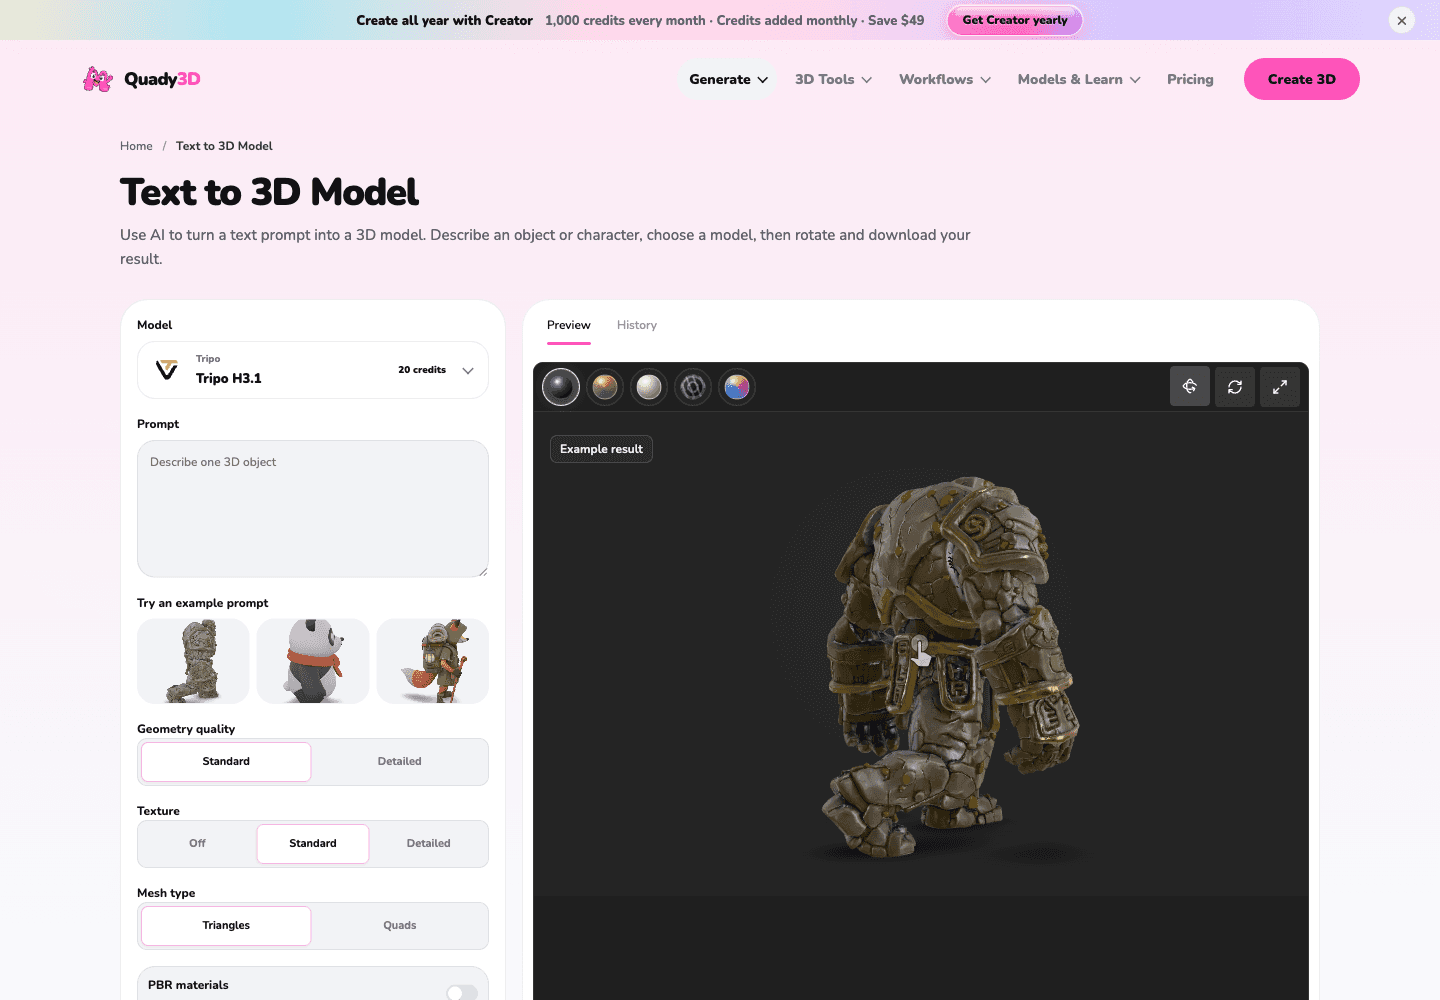The height and width of the screenshot is (1000, 1440).
Task: Focus the prompt text box
Action: click(313, 509)
